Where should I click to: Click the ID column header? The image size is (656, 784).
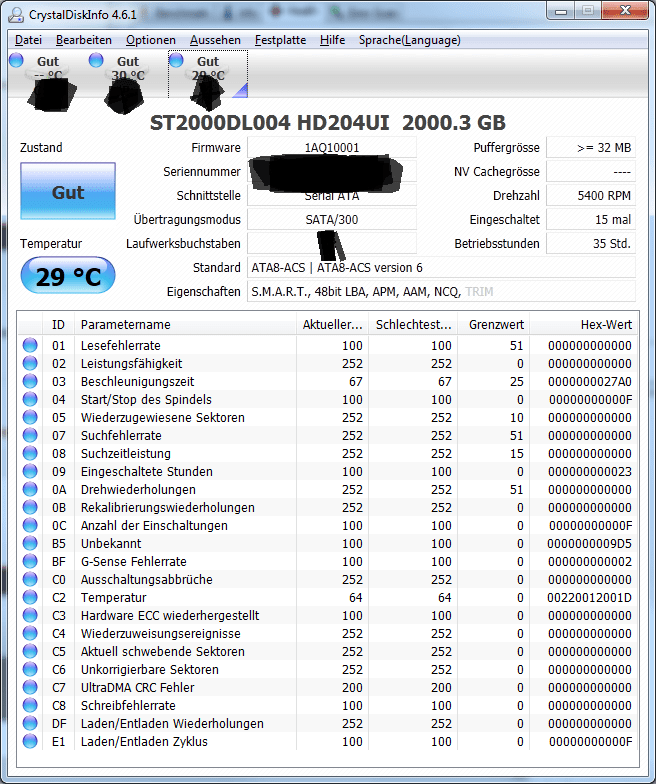(x=58, y=324)
